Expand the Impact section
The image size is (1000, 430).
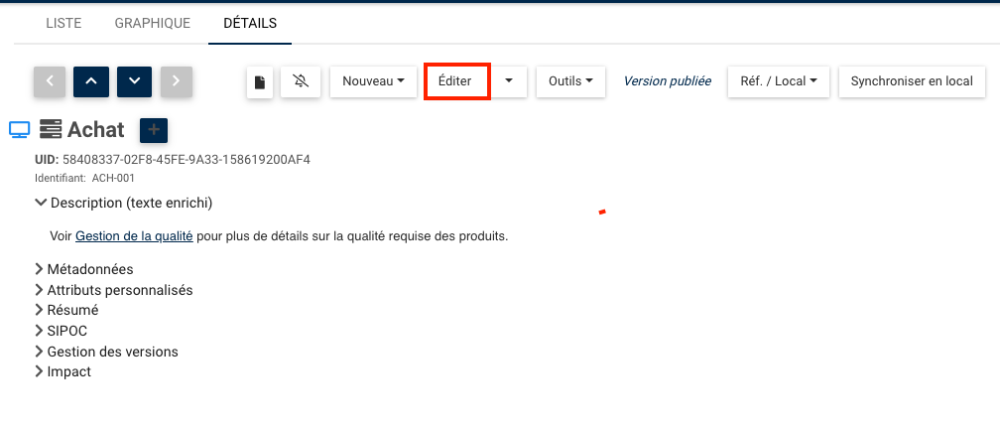[x=63, y=371]
